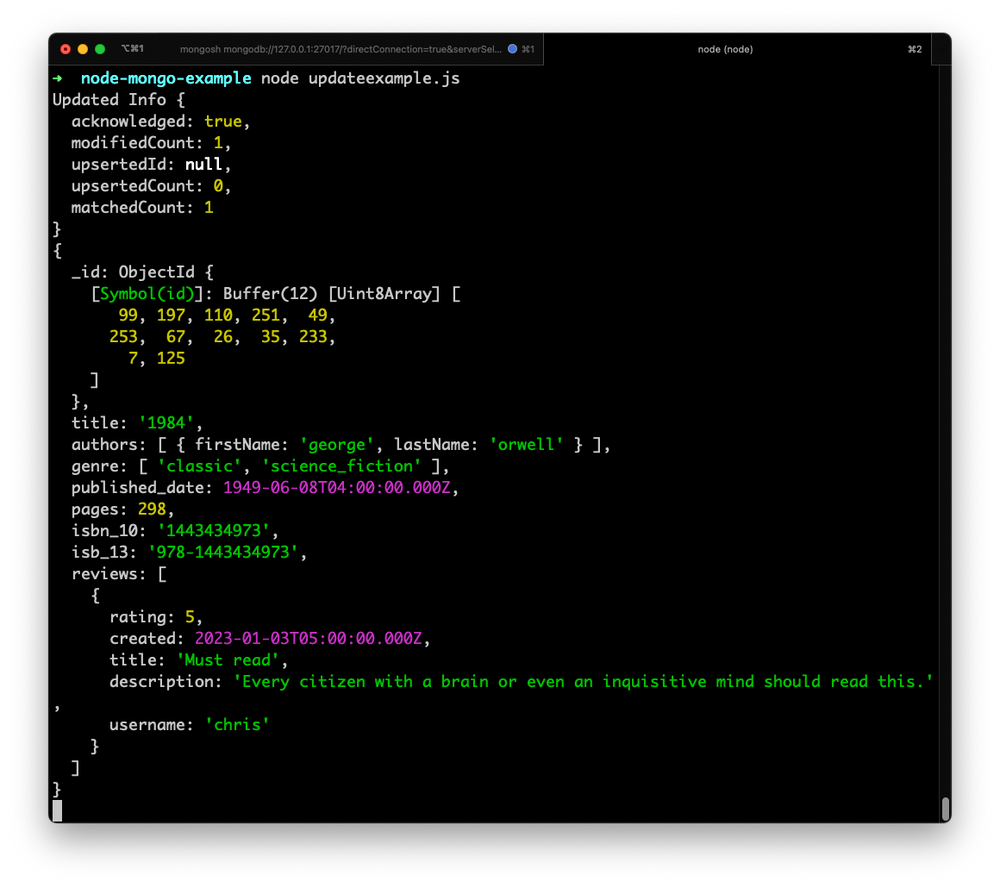The width and height of the screenshot is (1000, 887).
Task: Click the yellow minimize traffic light button
Action: coord(82,48)
